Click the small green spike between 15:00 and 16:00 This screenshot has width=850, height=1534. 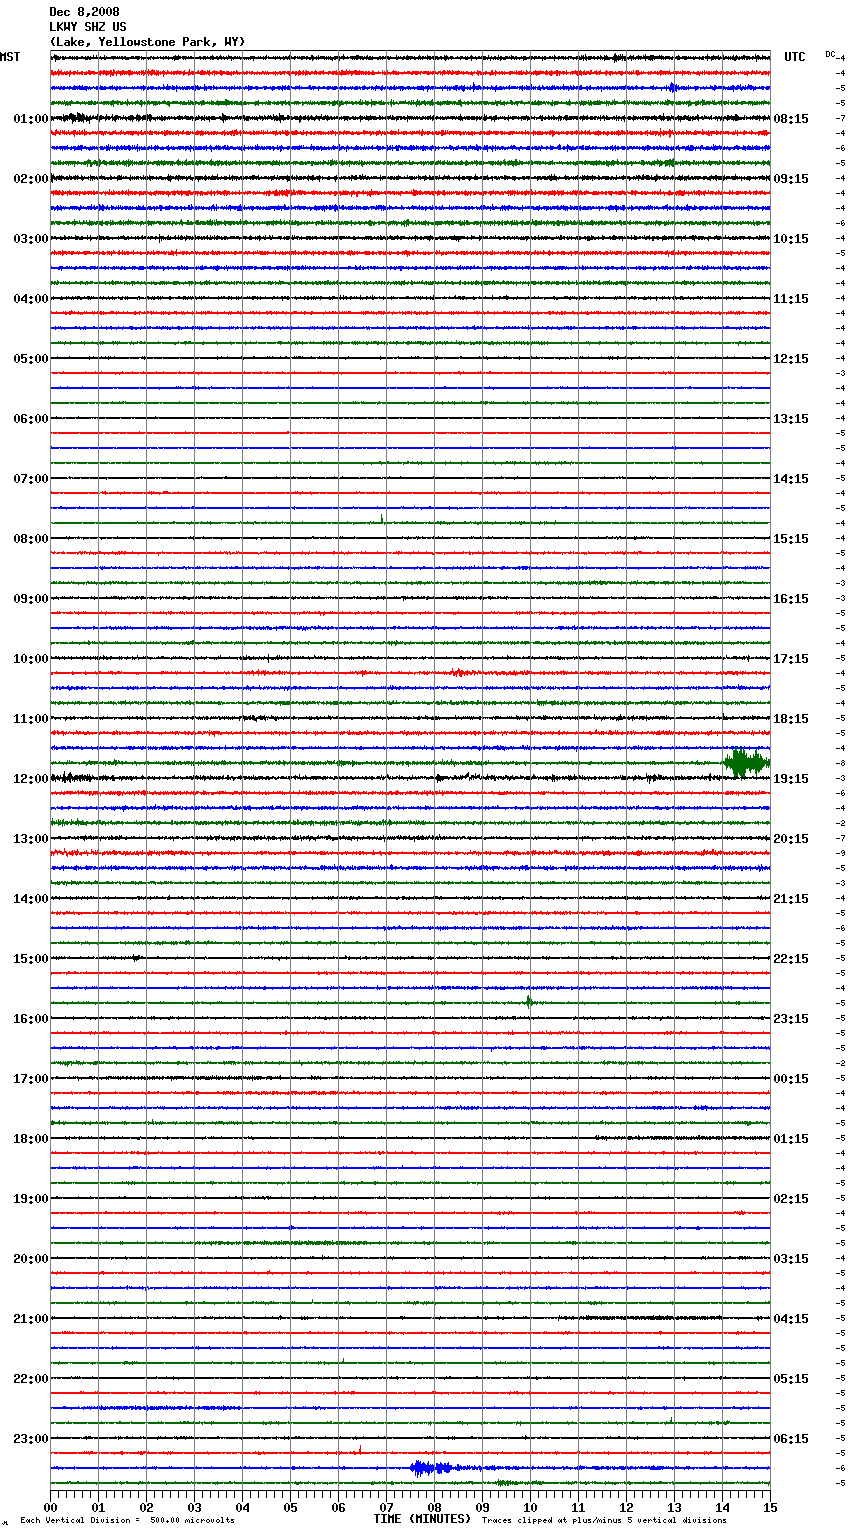[x=529, y=1001]
